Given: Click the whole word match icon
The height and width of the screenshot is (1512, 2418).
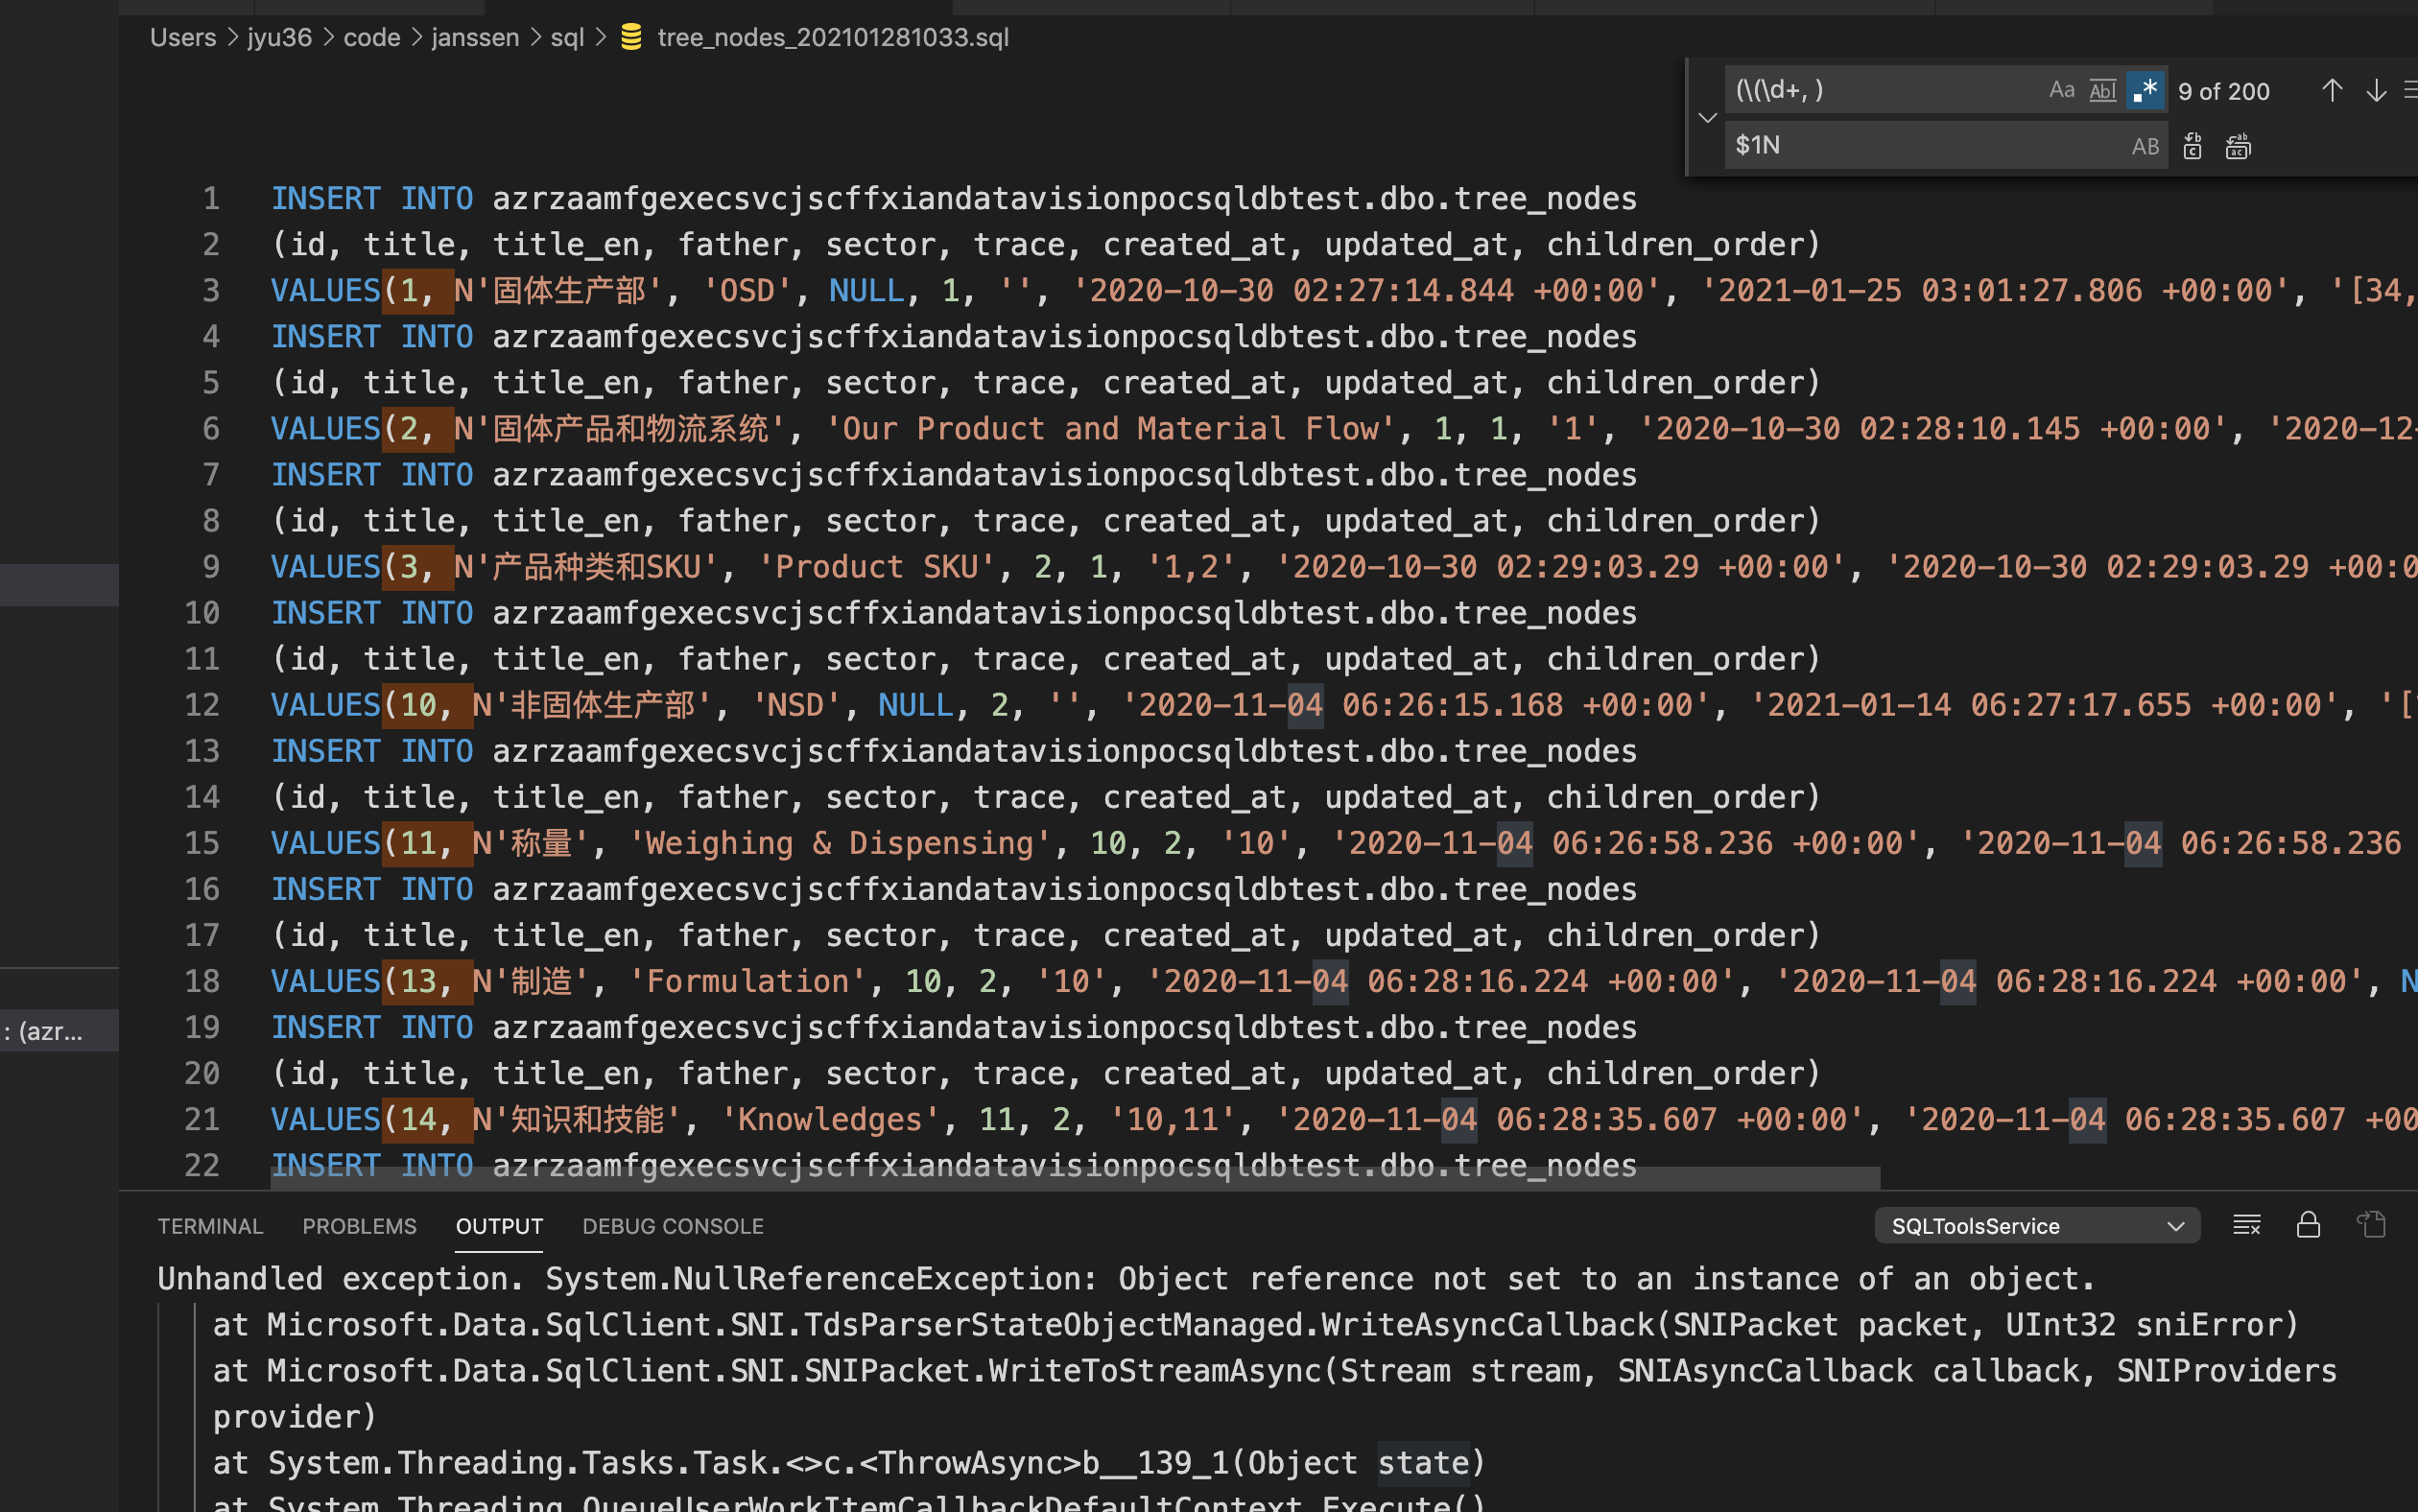Looking at the screenshot, I should 2102,90.
